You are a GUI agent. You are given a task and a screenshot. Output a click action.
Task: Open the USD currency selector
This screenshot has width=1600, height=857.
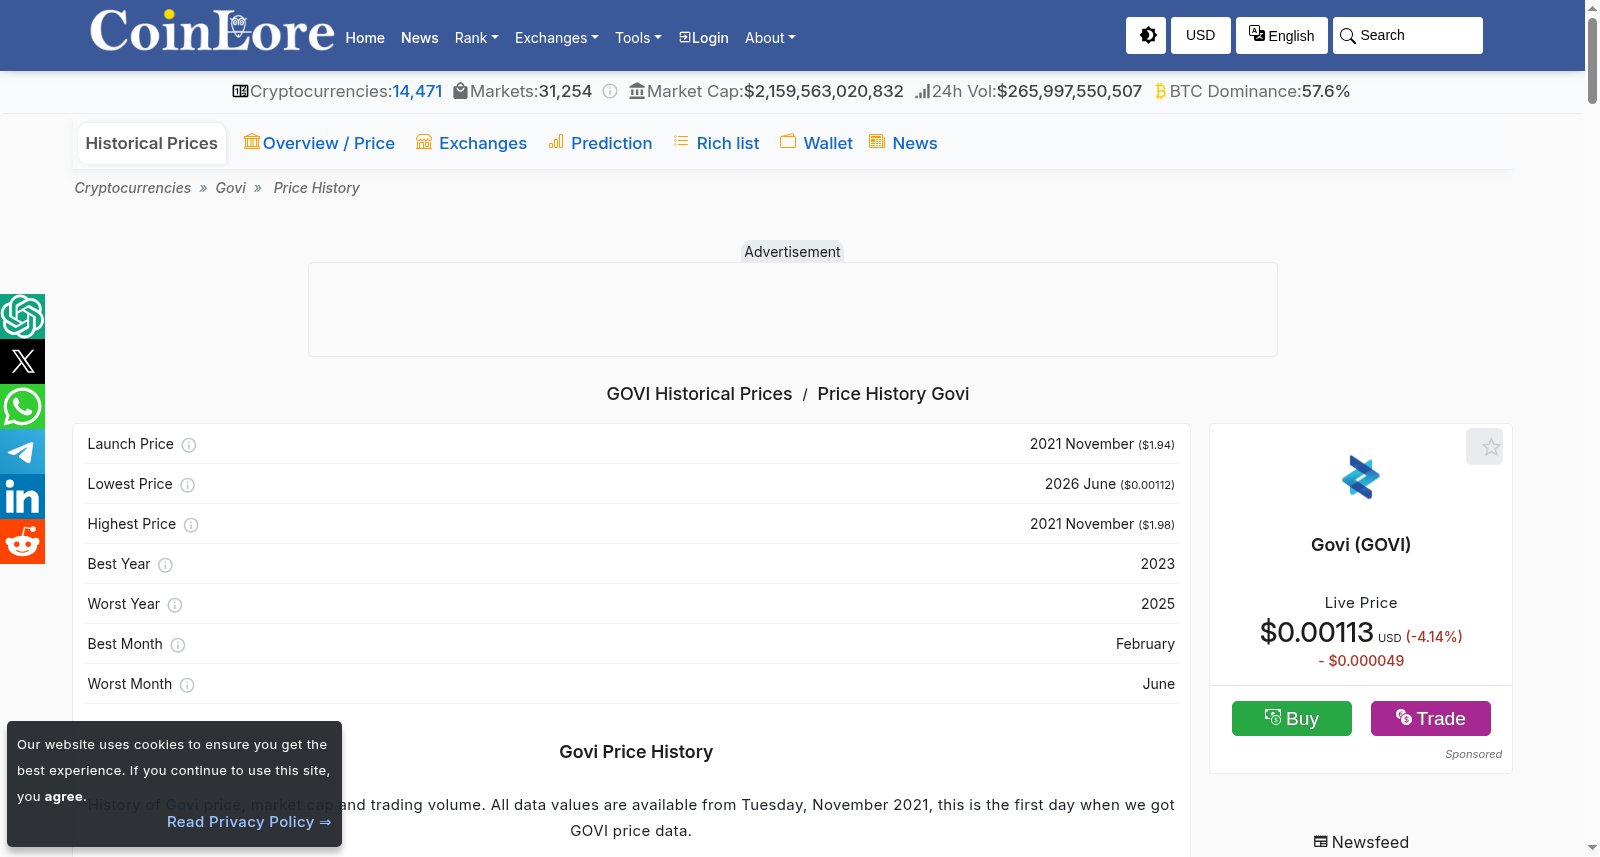[1201, 35]
